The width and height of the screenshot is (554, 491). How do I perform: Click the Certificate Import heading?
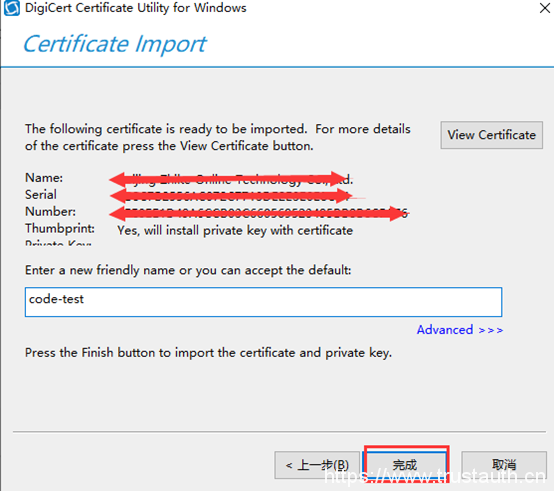[114, 44]
